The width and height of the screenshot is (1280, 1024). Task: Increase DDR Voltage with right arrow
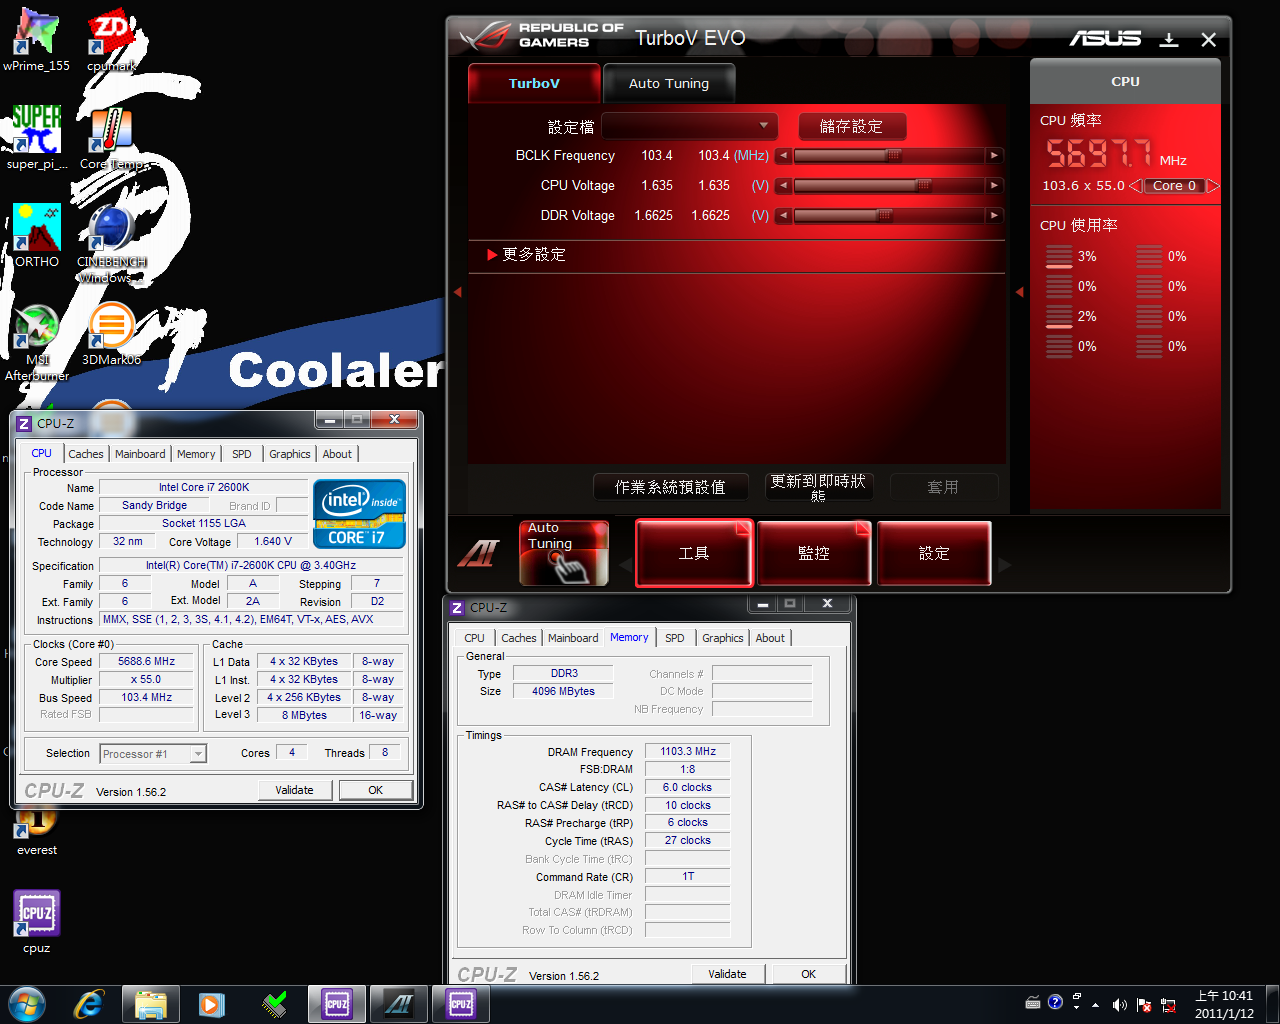994,216
